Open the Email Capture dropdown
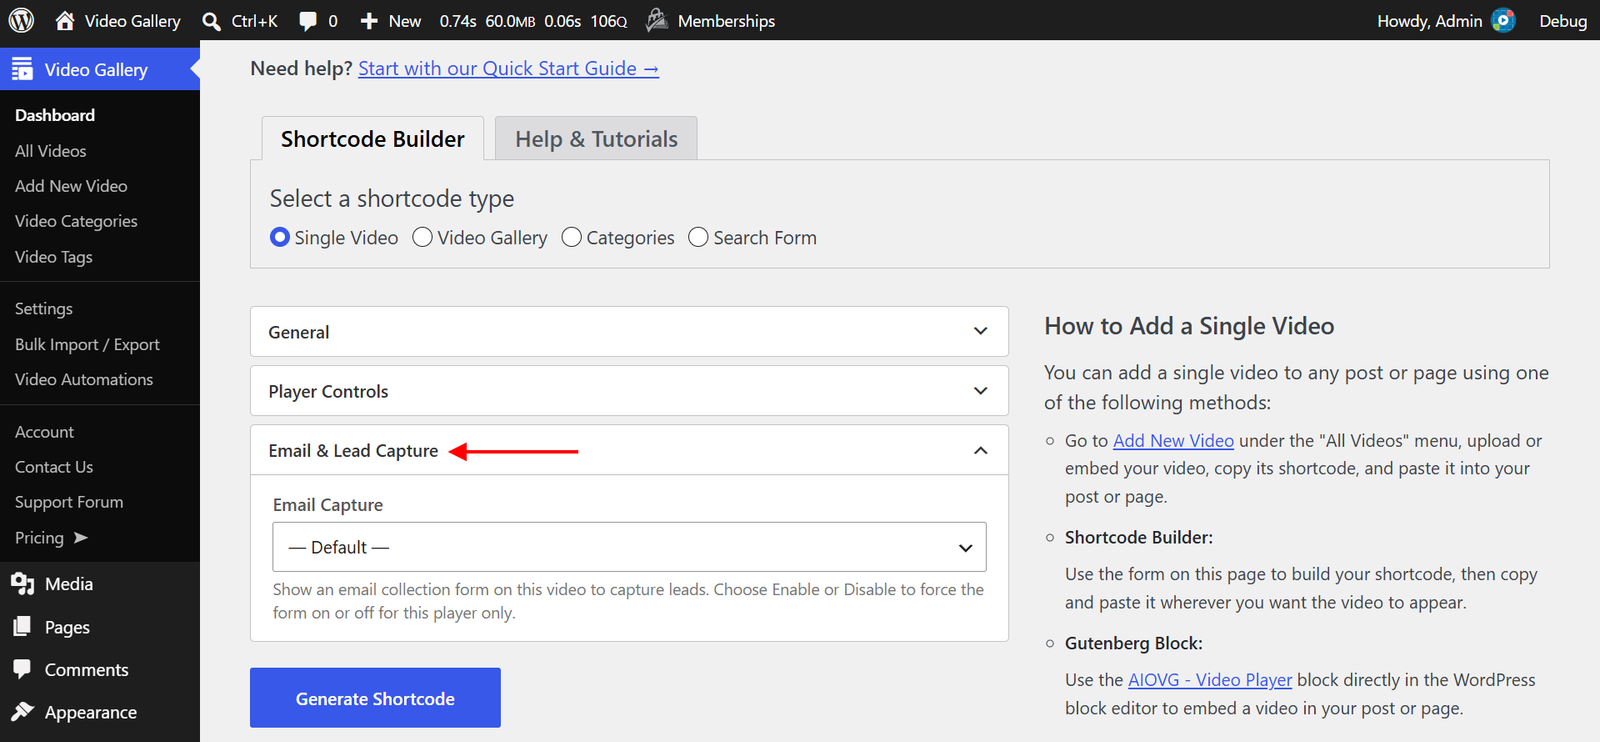1600x742 pixels. tap(629, 547)
